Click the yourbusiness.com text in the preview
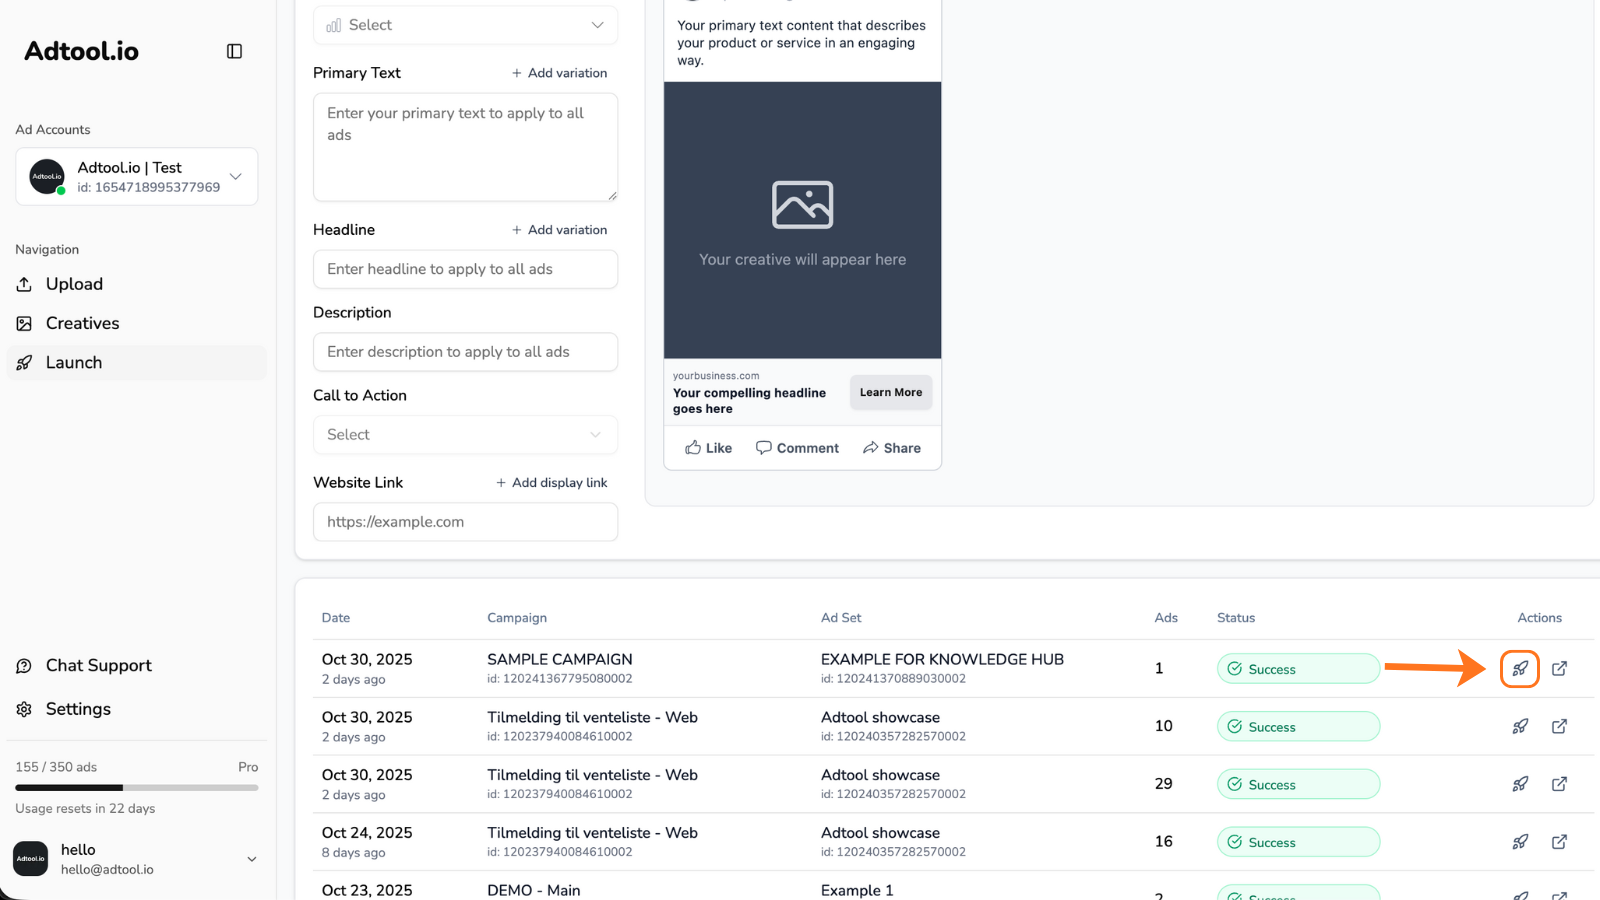The image size is (1600, 900). tap(716, 376)
